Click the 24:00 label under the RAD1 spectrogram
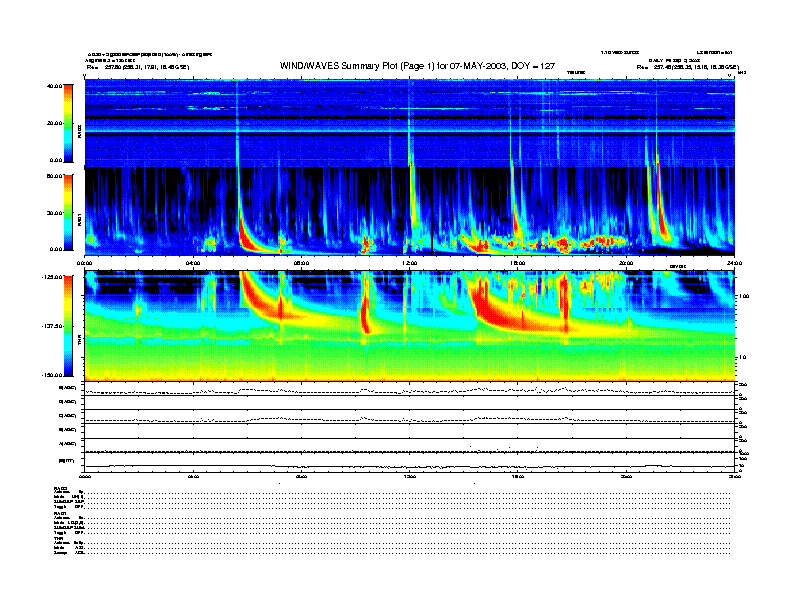 734,263
